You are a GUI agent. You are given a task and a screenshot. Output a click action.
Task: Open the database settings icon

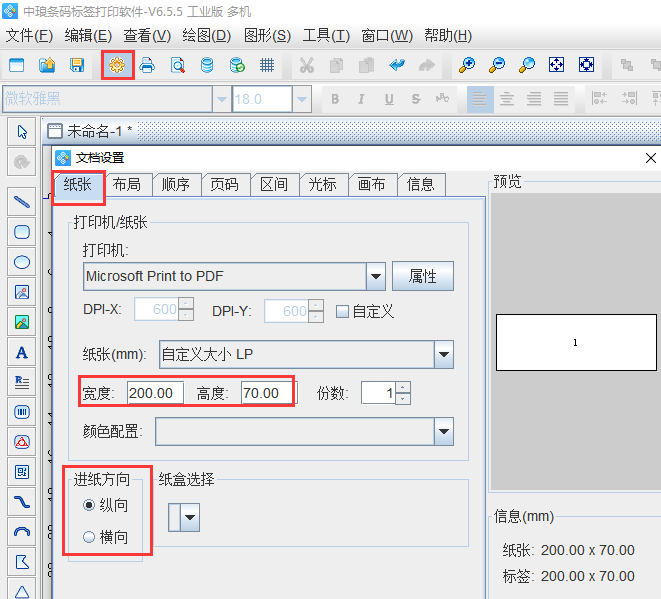[x=207, y=65]
